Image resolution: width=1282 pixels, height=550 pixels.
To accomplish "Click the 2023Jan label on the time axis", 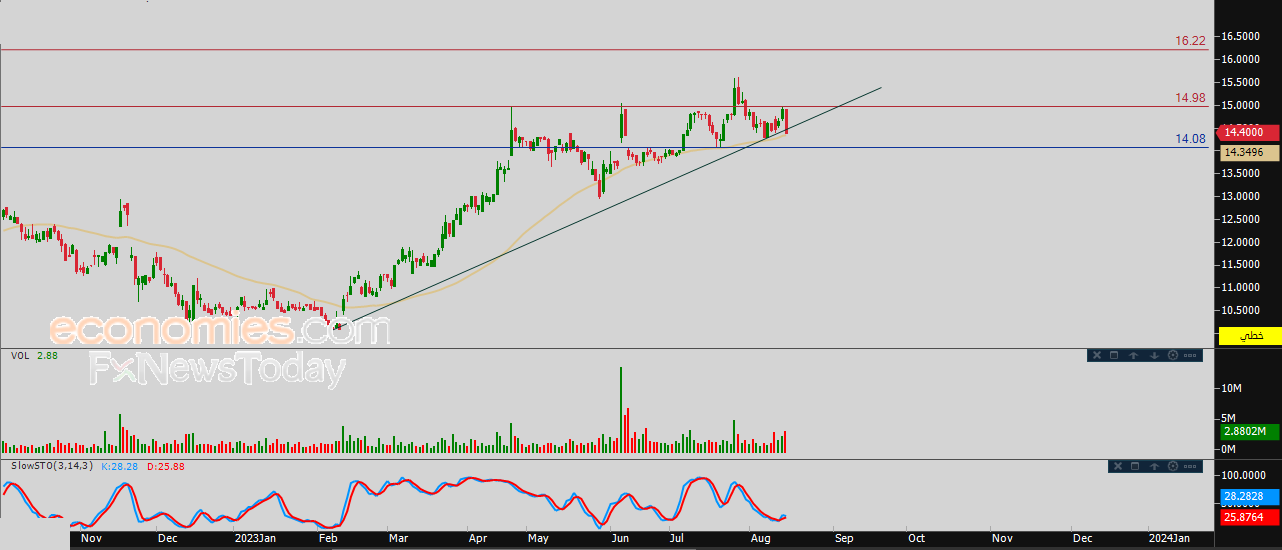I will 254,538.
